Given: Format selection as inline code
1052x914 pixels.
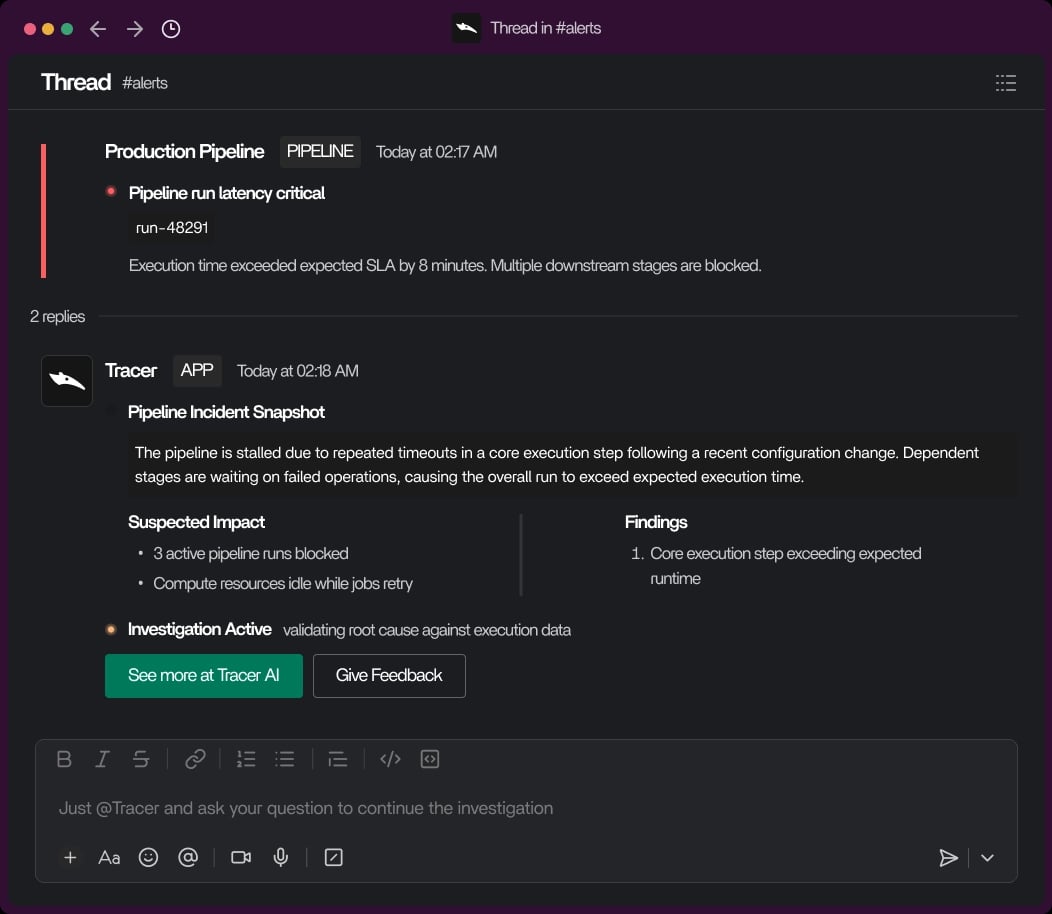Looking at the screenshot, I should click(390, 759).
